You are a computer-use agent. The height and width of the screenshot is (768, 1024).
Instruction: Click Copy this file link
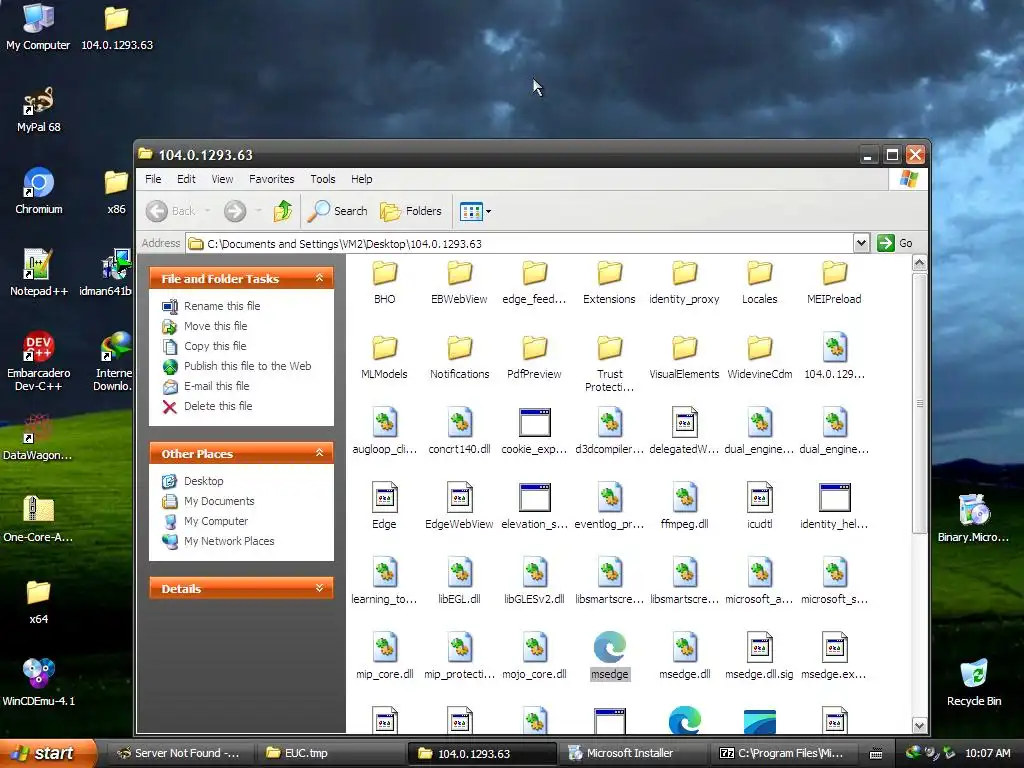coord(215,346)
